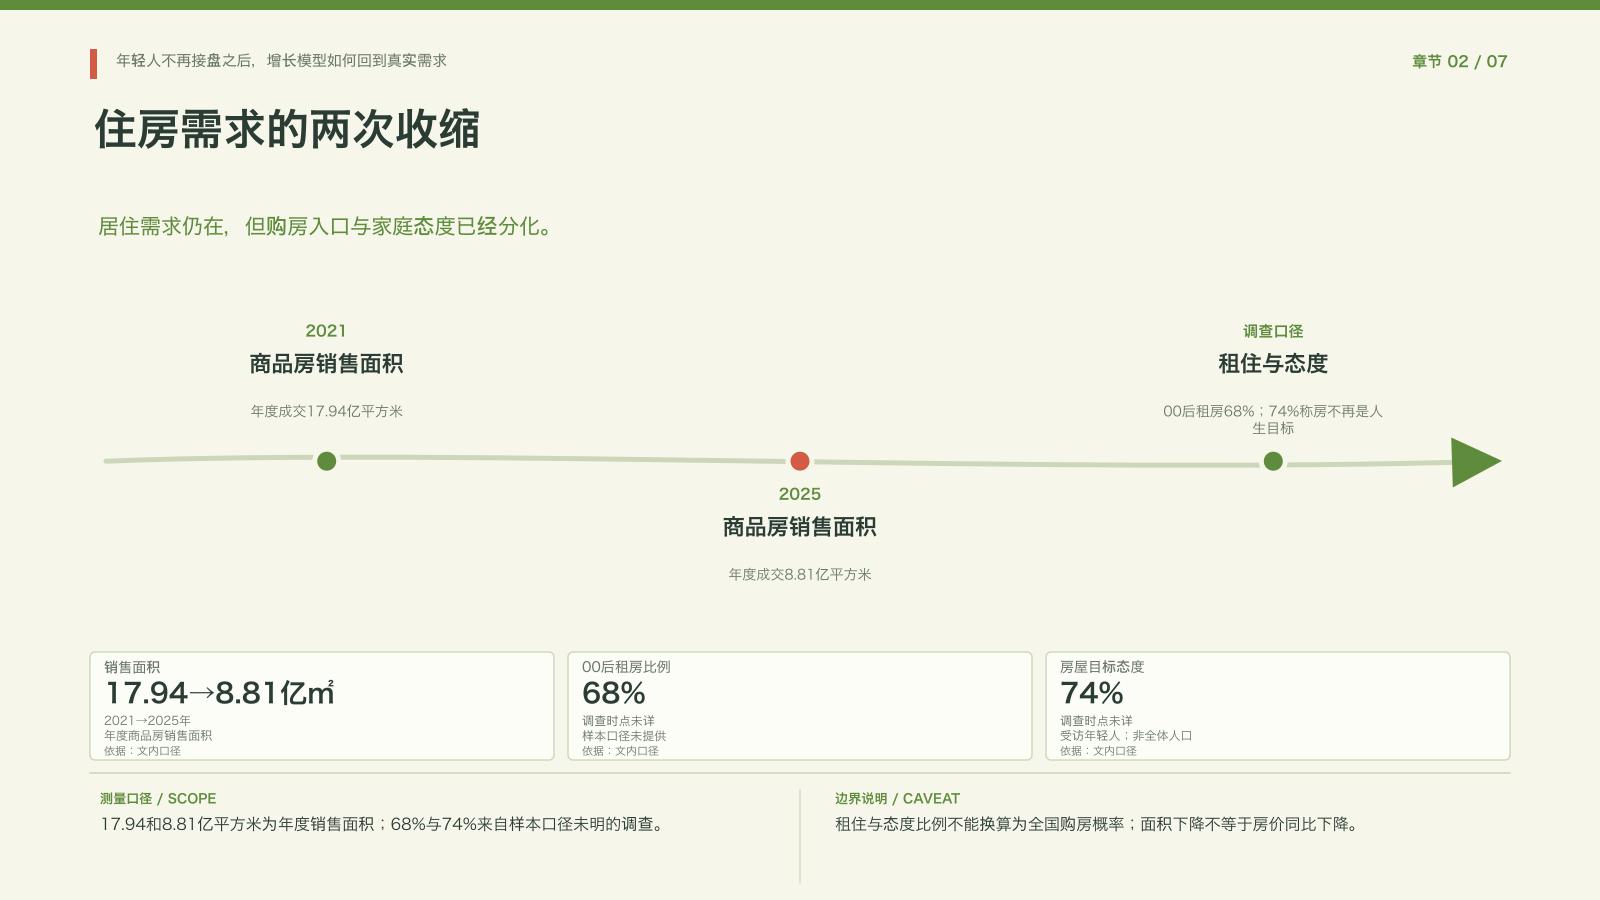Select the slide title 住房需求的两次收缩
Screen dimensions: 1600x900
pyautogui.click(x=287, y=130)
